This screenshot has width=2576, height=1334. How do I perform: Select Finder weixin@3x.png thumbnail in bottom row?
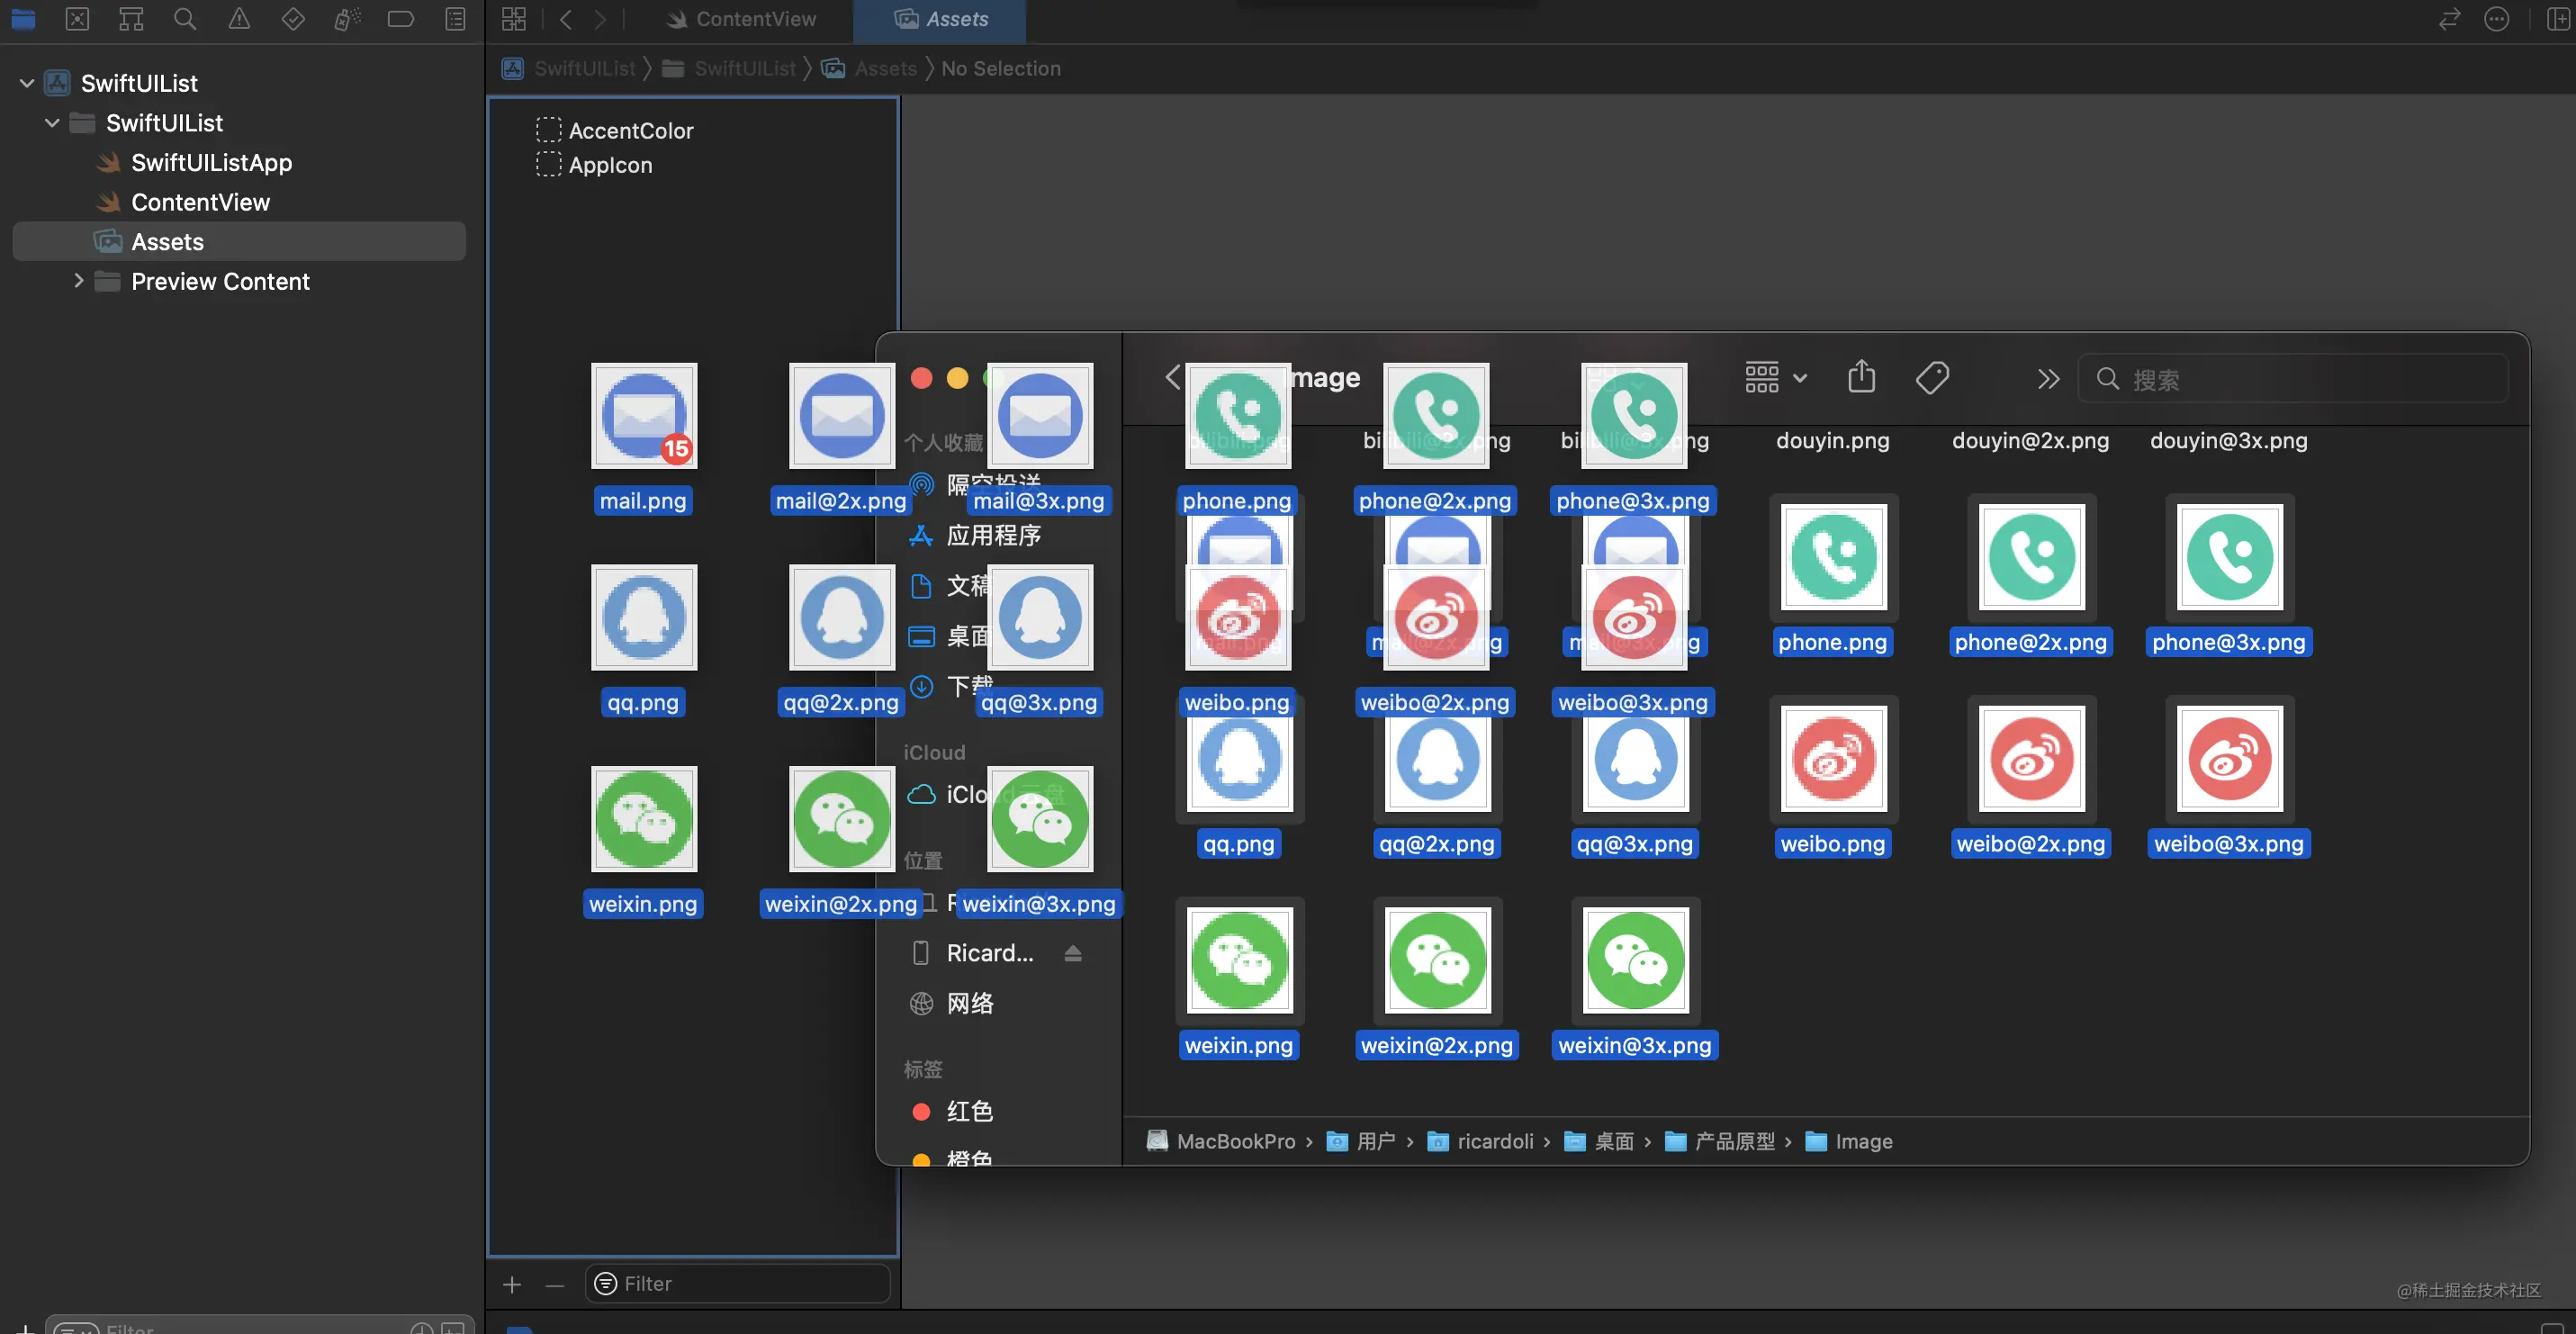pos(1635,961)
